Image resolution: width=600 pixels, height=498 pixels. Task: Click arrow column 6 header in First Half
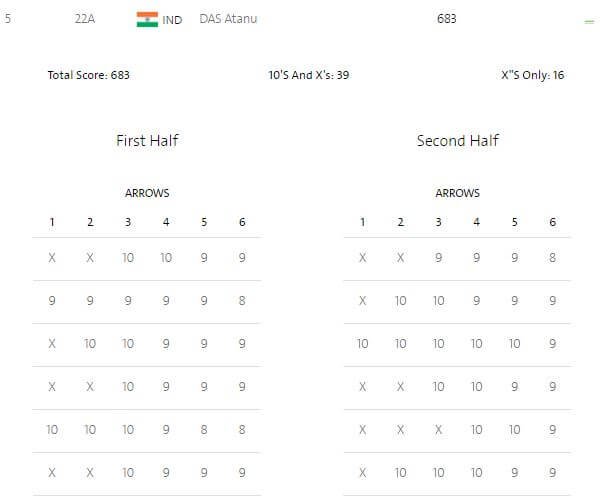tap(242, 222)
